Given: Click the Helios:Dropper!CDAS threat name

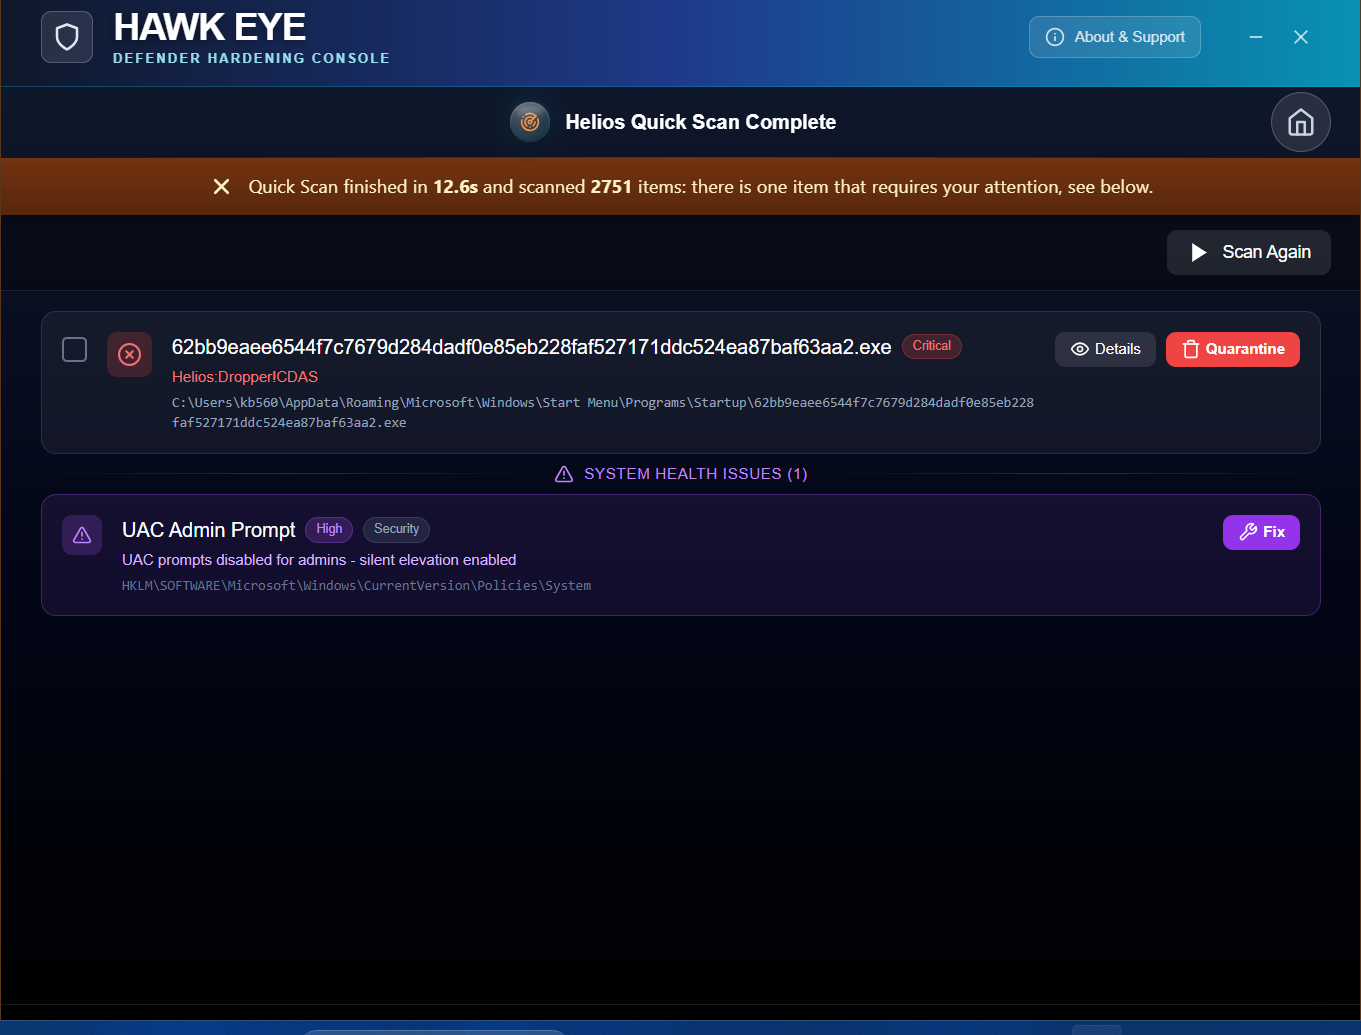Looking at the screenshot, I should point(245,377).
